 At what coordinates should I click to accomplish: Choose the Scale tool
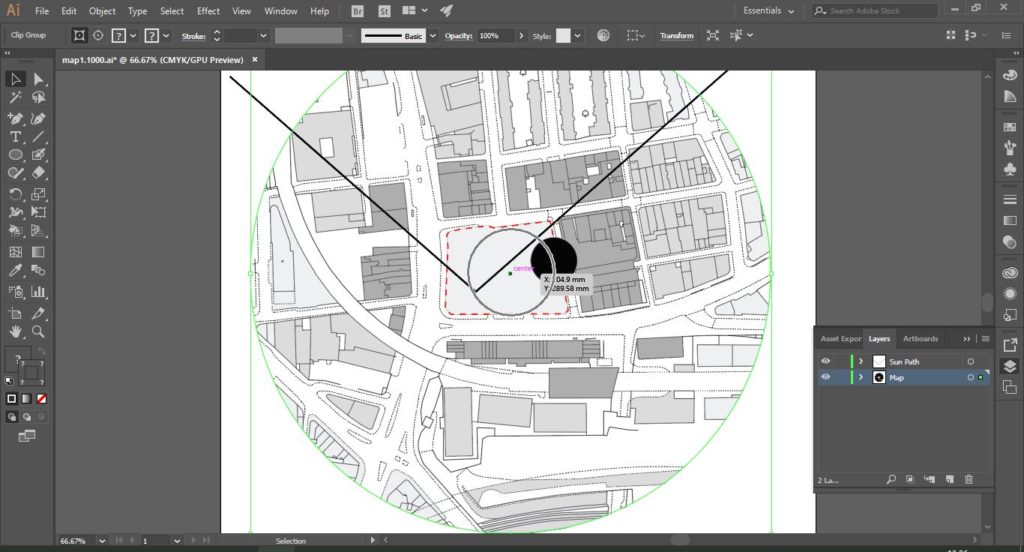(39, 194)
